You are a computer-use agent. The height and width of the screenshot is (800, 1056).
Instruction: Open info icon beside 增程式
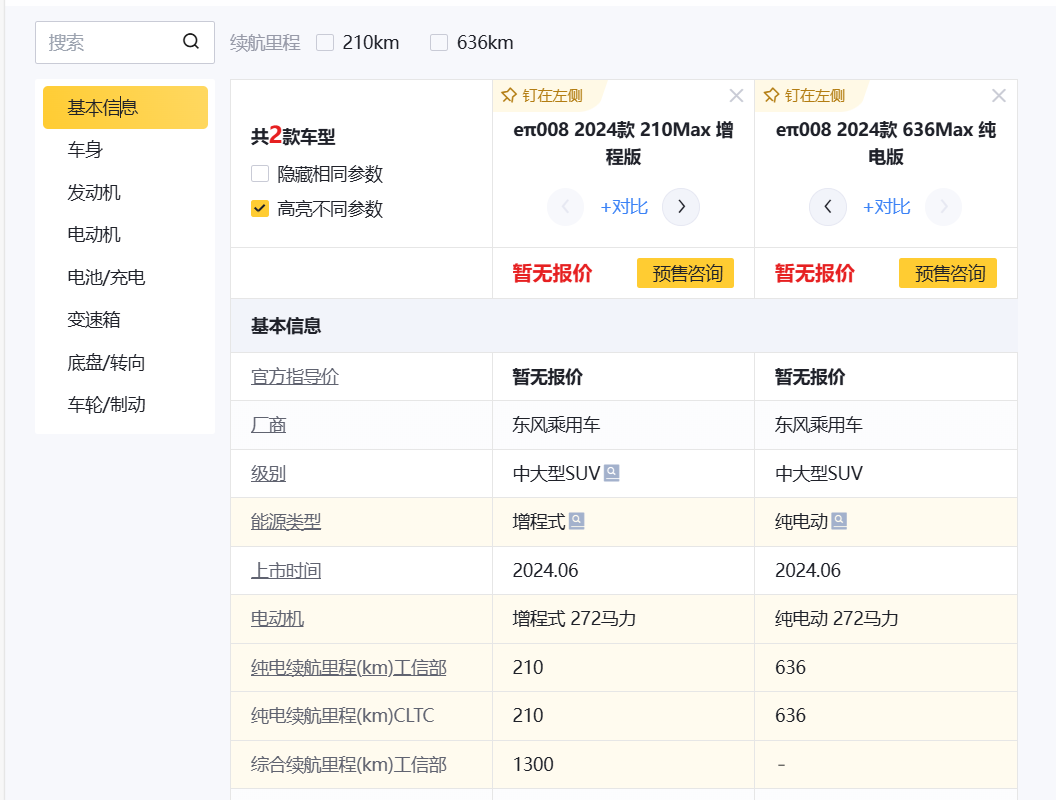point(577,521)
